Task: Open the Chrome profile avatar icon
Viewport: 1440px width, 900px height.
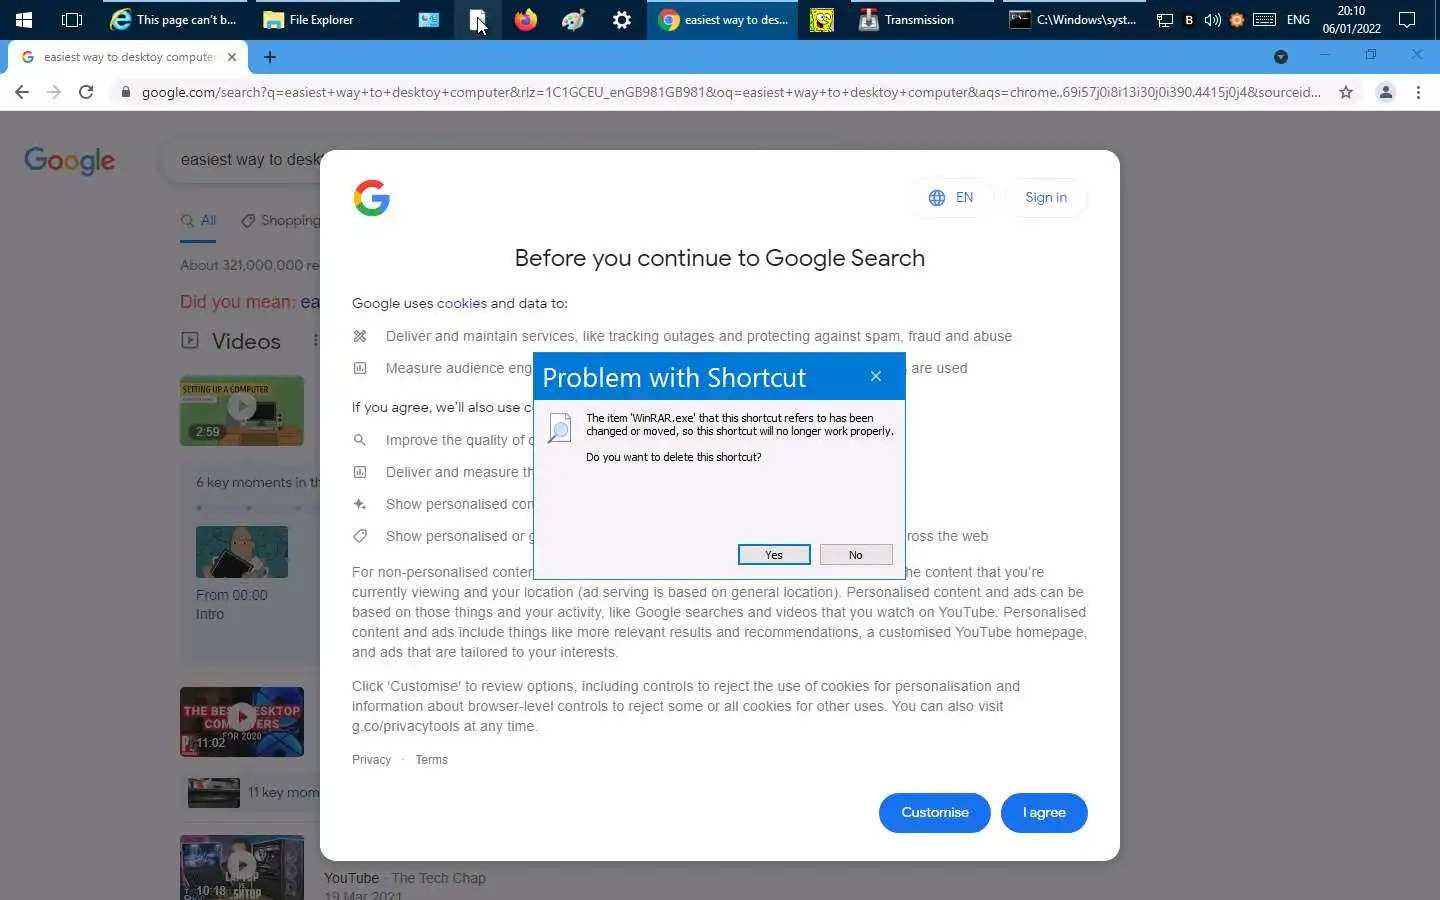Action: pyautogui.click(x=1385, y=92)
